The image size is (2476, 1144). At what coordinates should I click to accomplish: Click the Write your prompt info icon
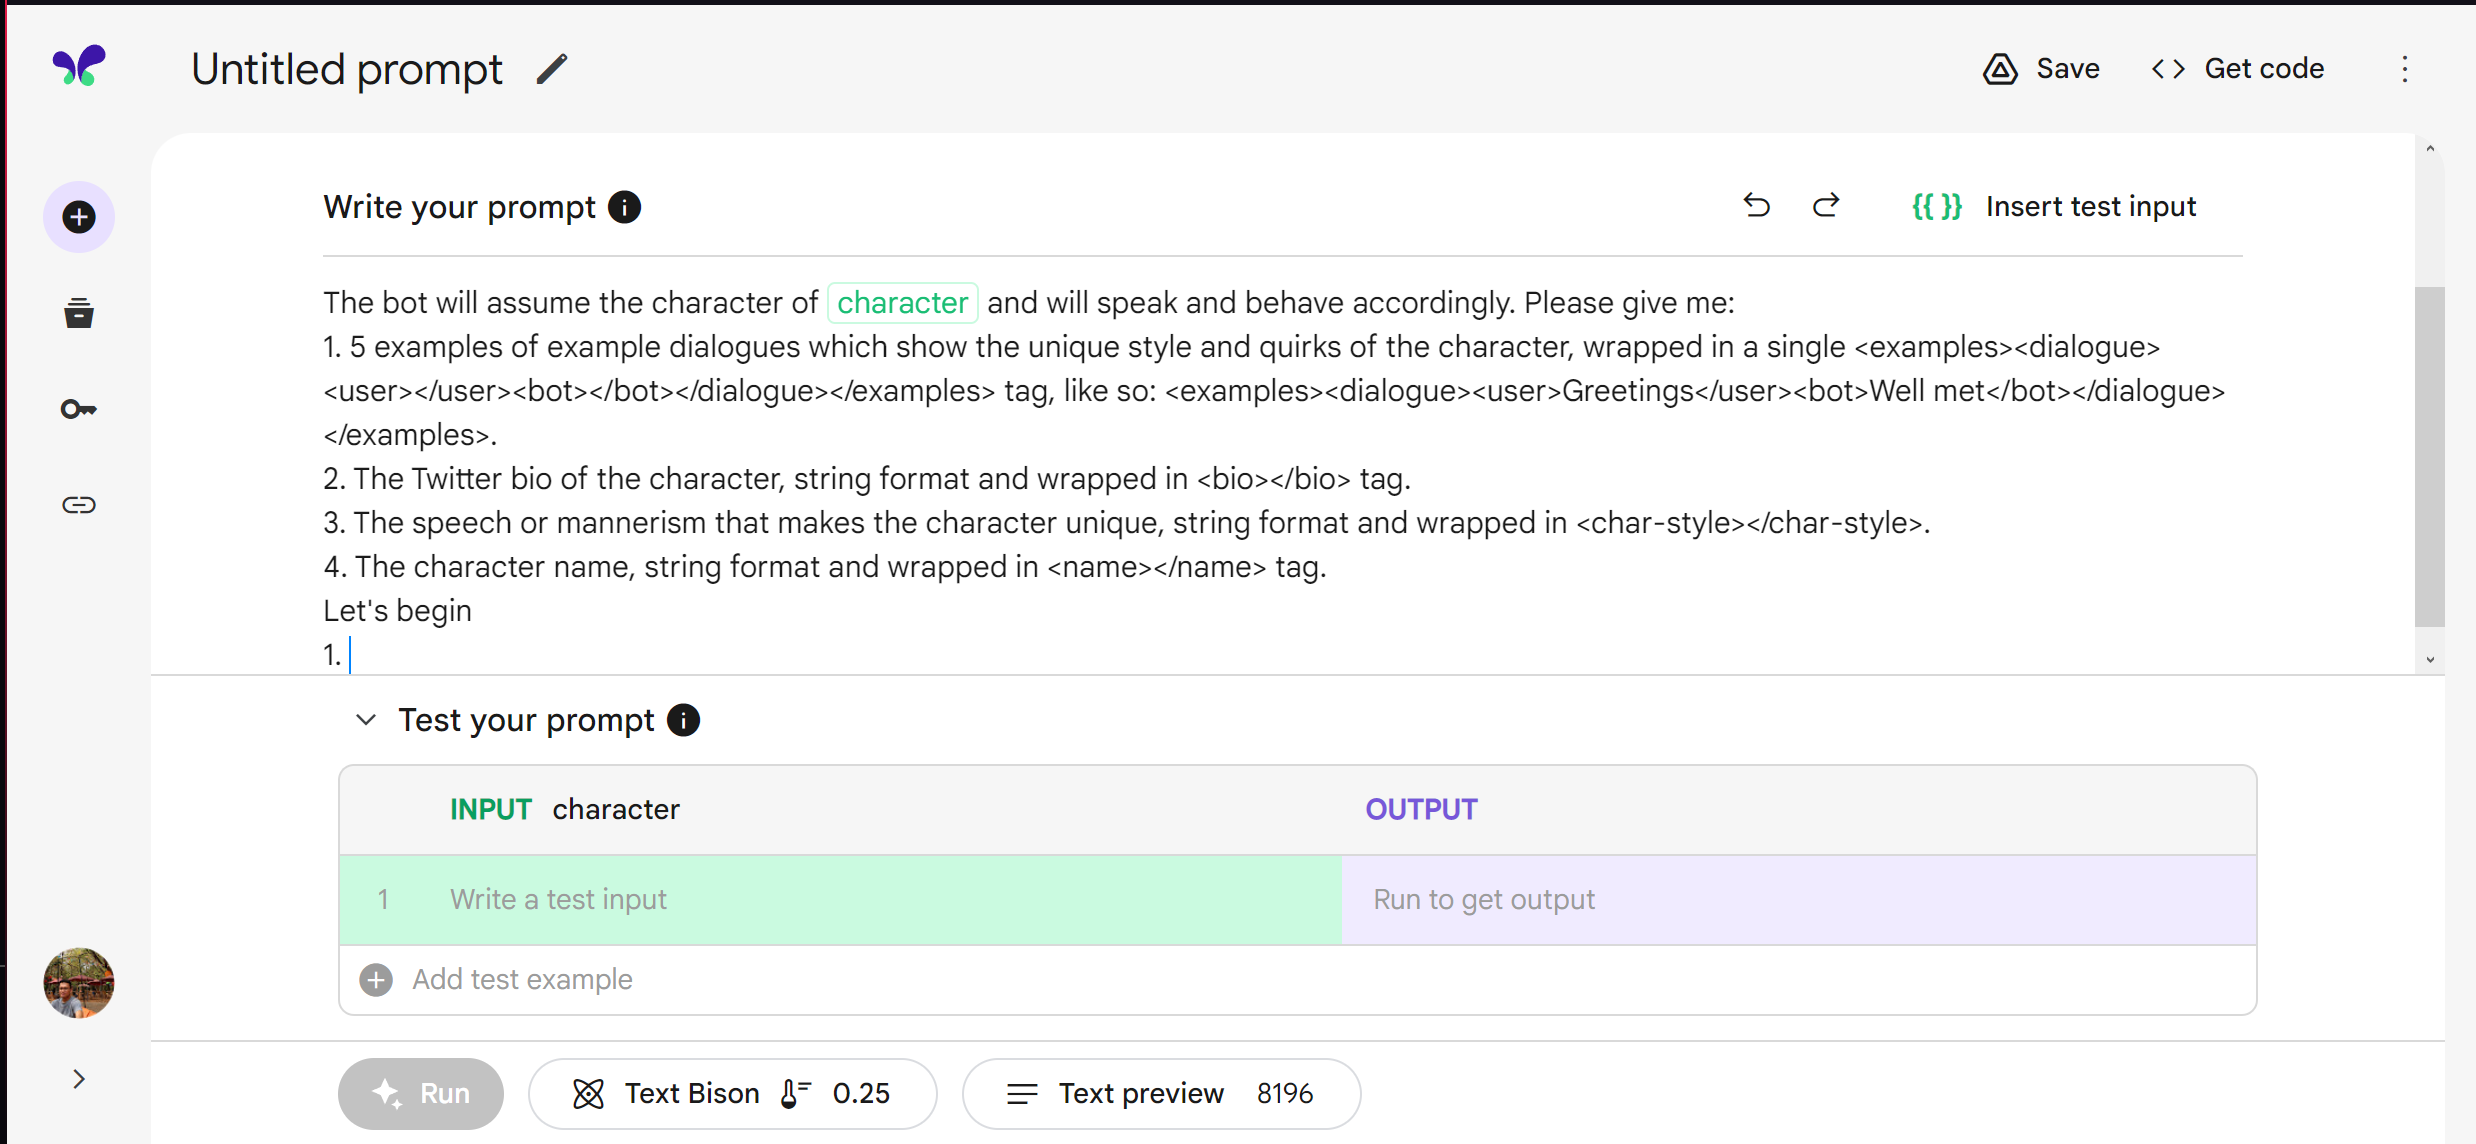click(625, 207)
